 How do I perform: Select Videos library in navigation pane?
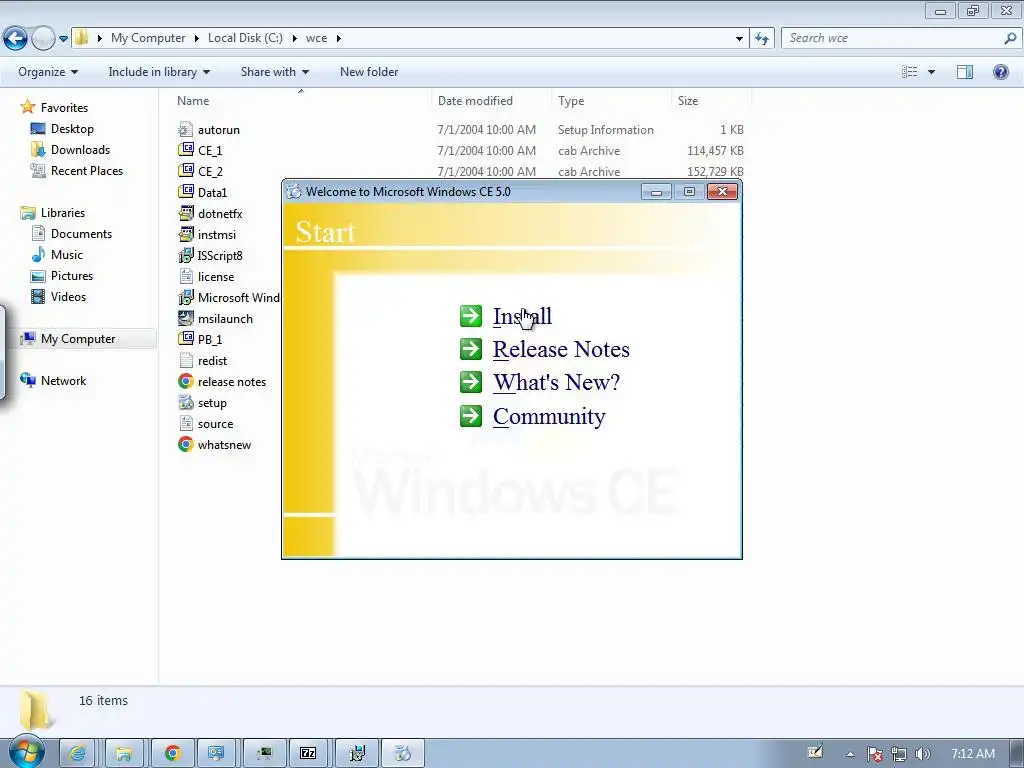point(58,296)
